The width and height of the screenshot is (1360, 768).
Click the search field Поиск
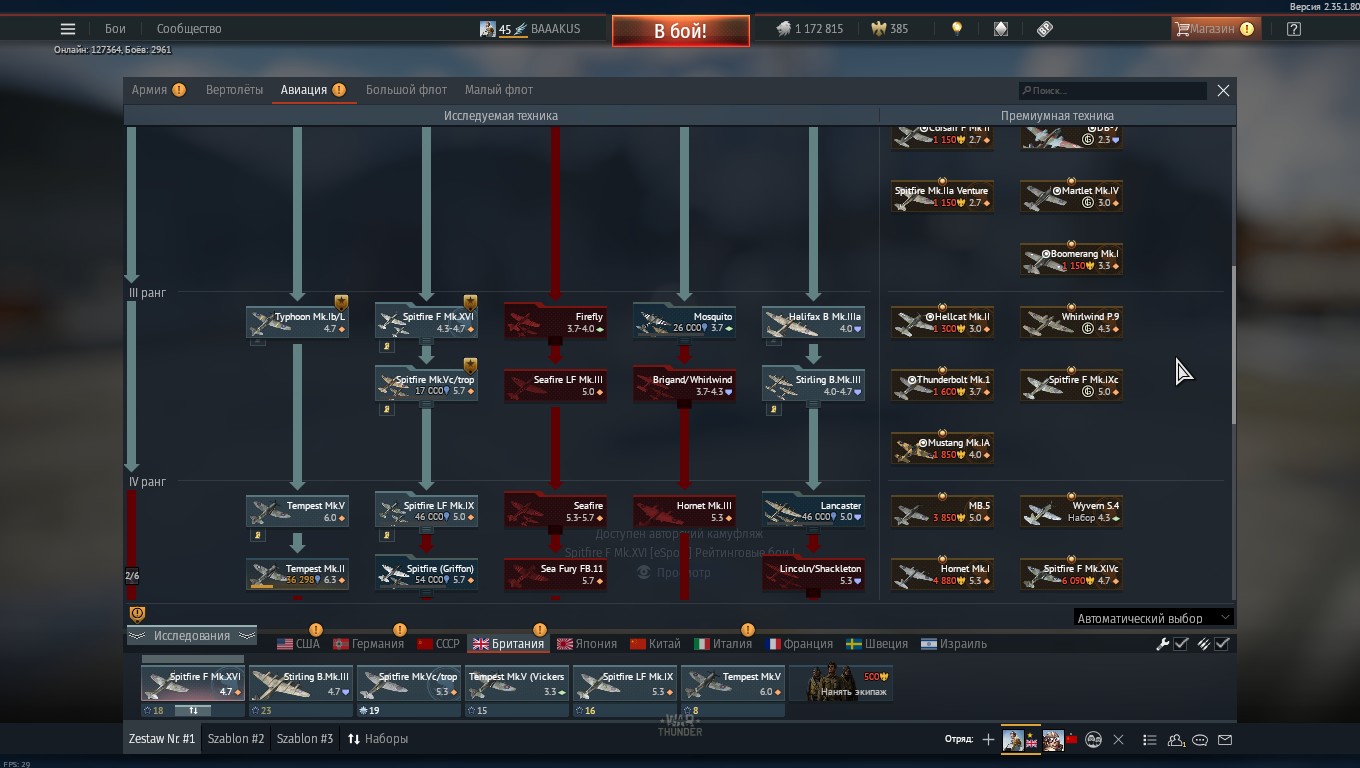pos(1112,90)
